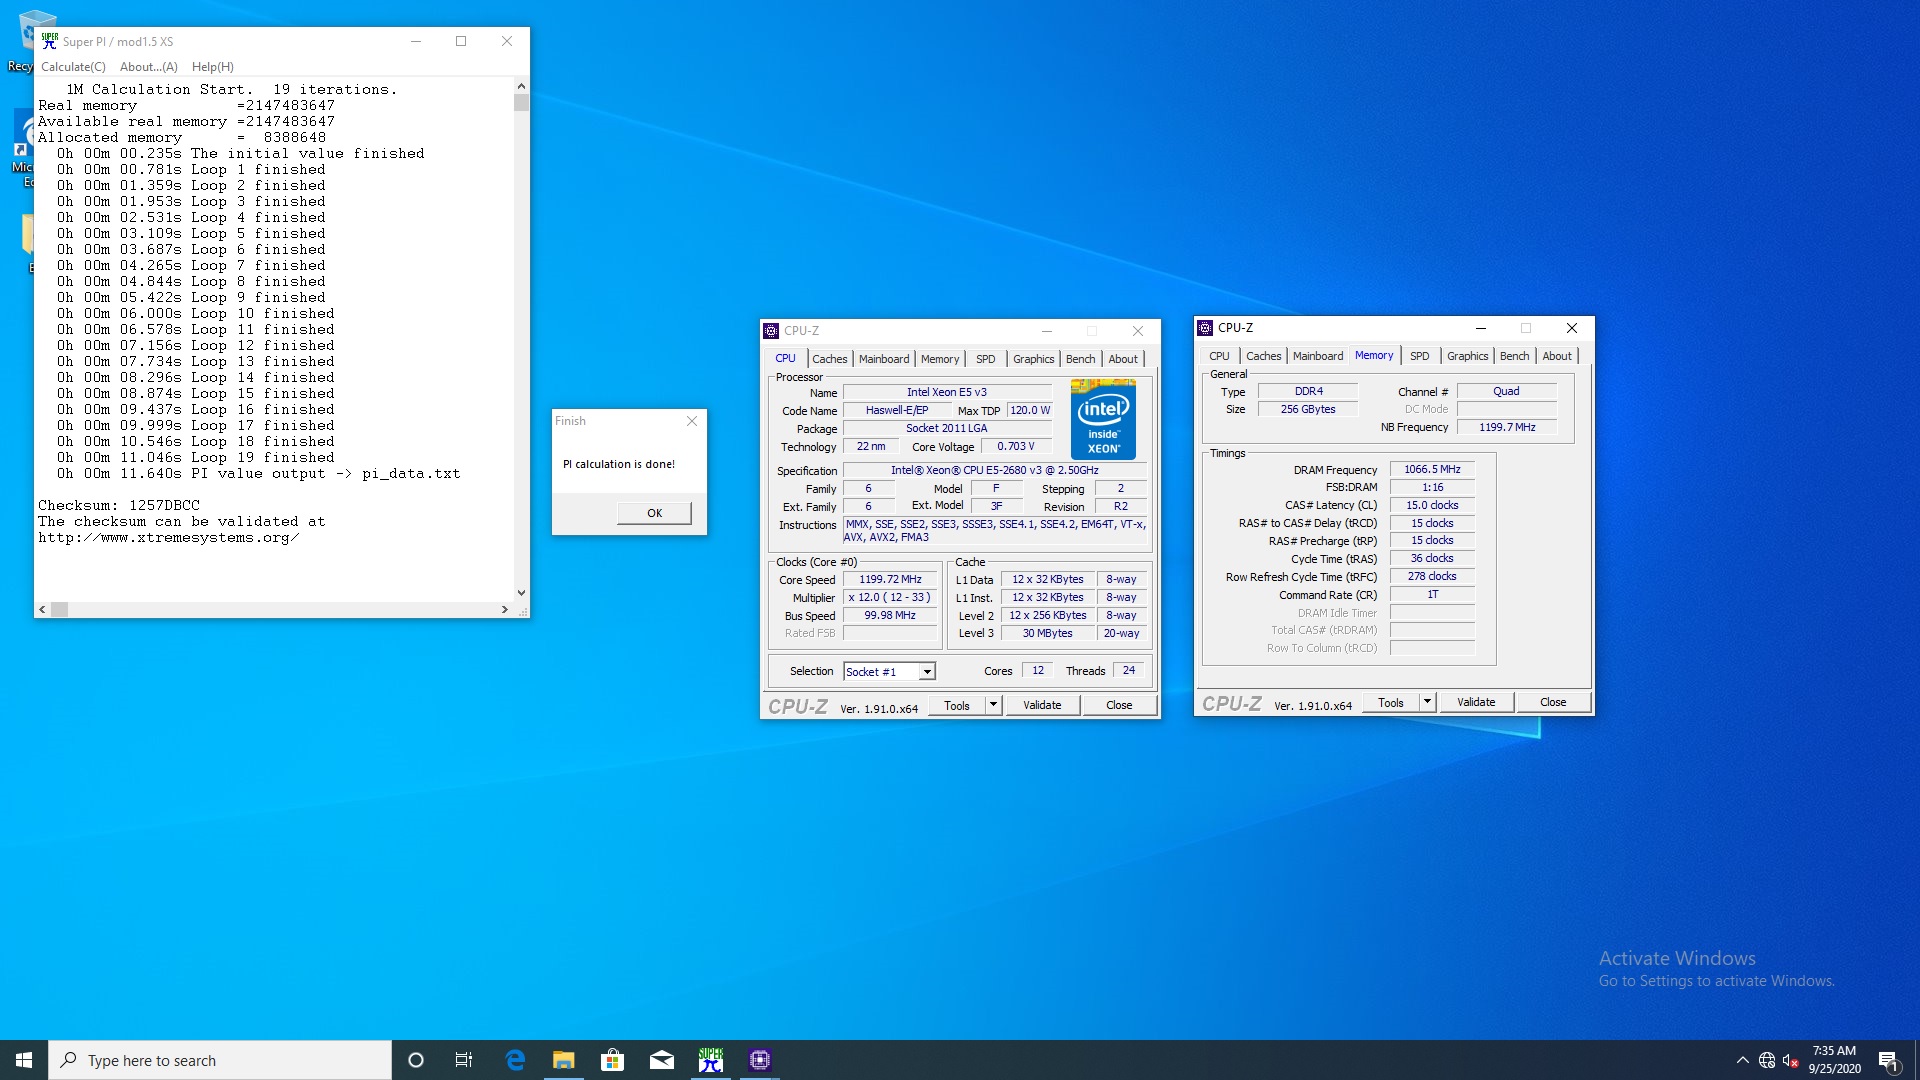
Task: Open the Bench tab in right CPU-Z
Action: click(x=1514, y=356)
